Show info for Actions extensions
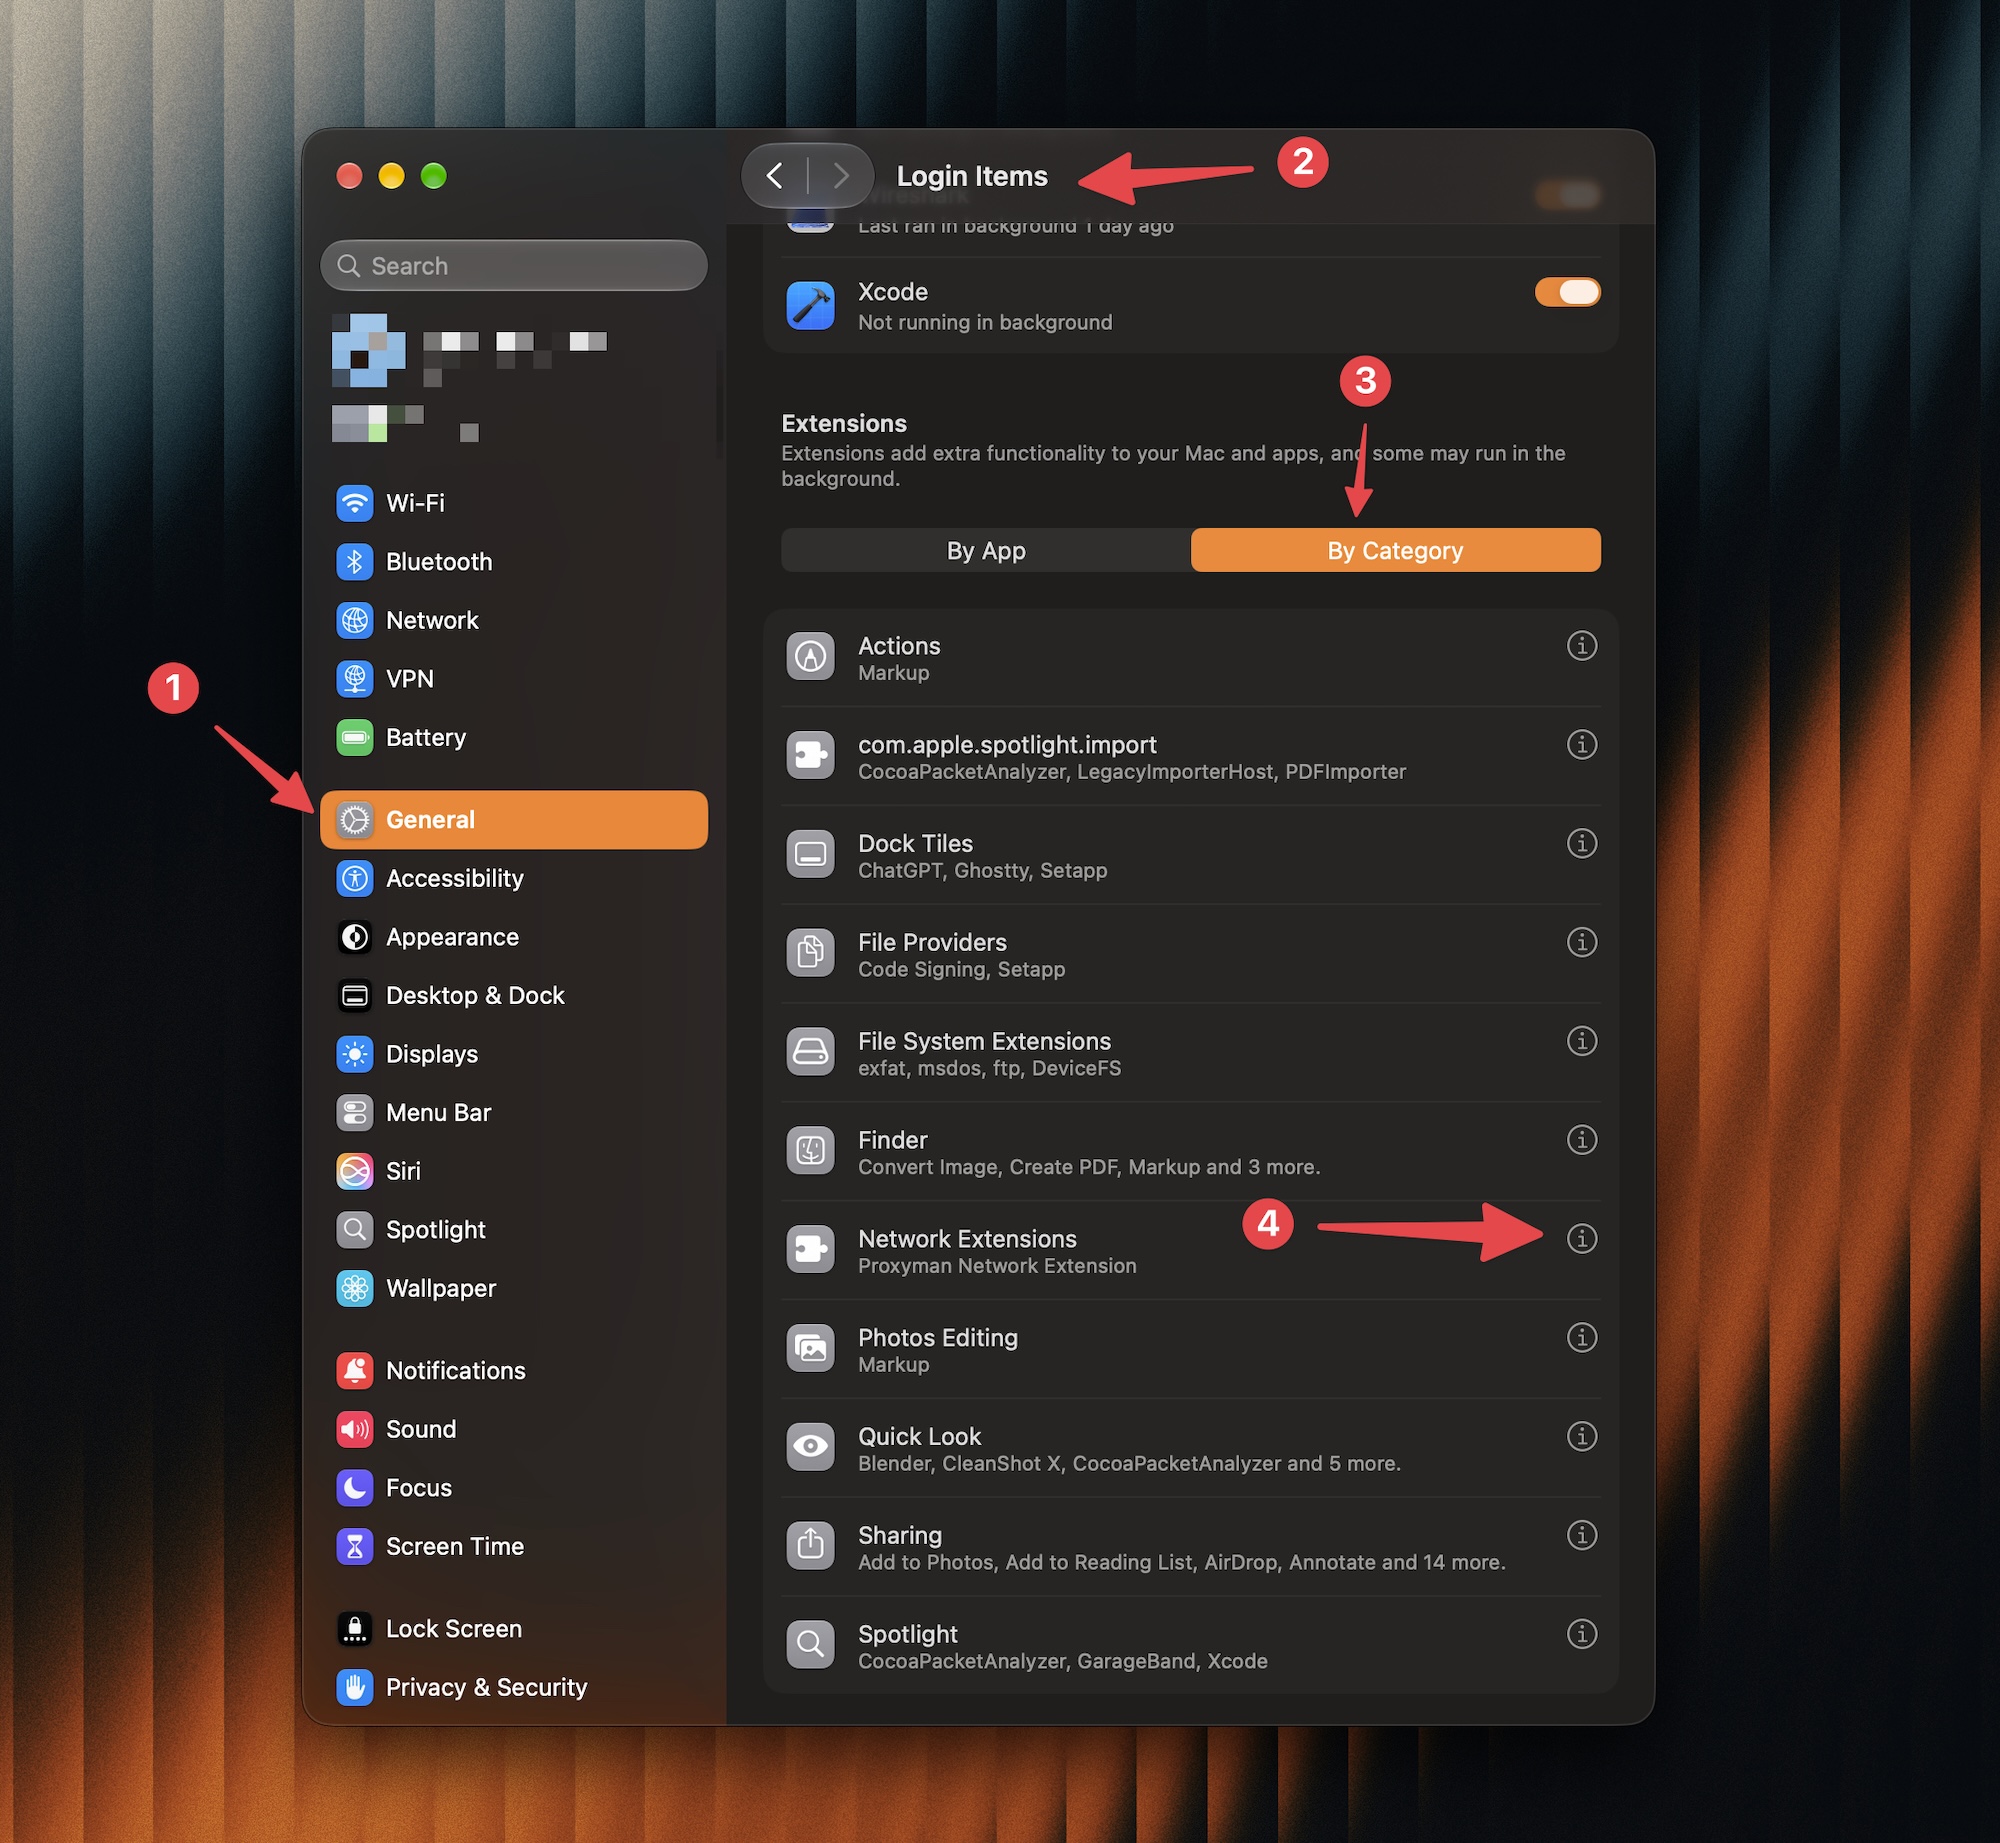This screenshot has width=2000, height=1843. click(x=1581, y=646)
